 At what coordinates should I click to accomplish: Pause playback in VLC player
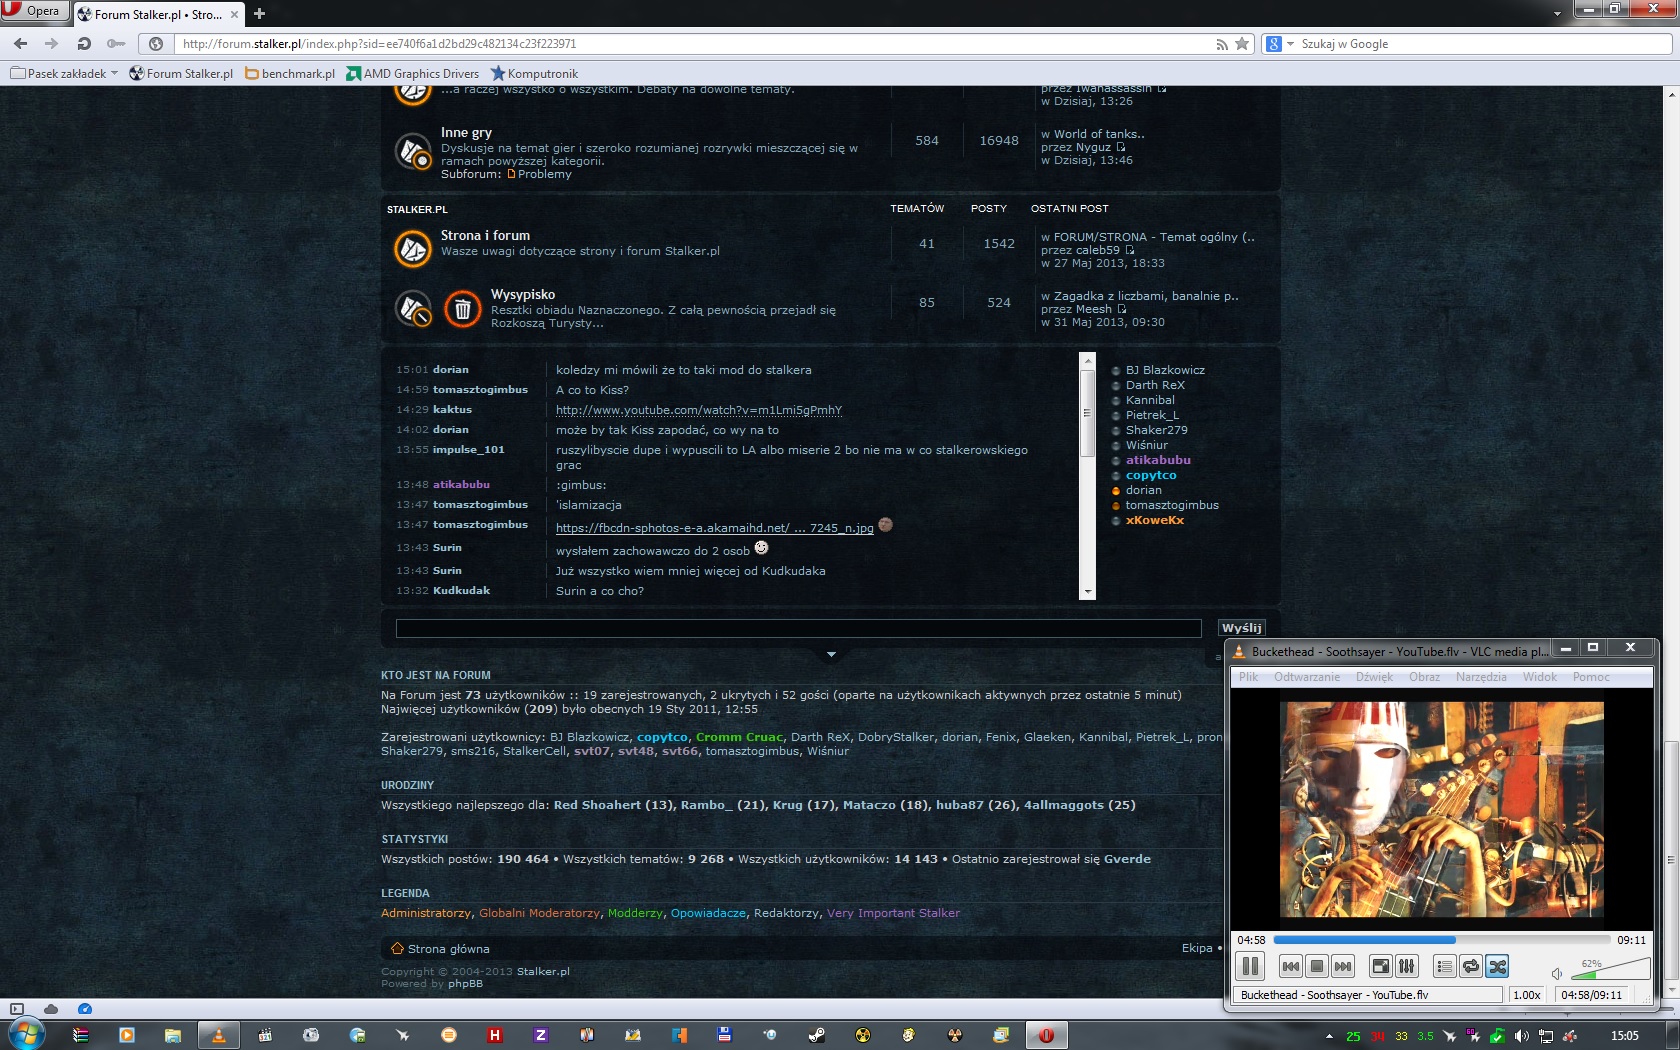1250,966
